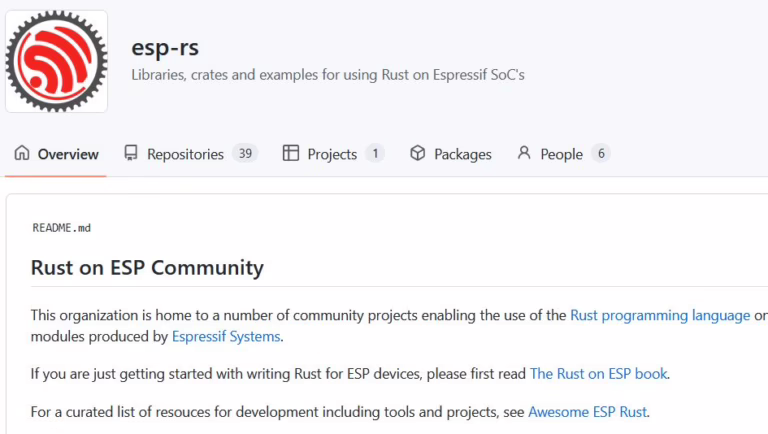Click the People count badge showing 6

[x=600, y=154]
